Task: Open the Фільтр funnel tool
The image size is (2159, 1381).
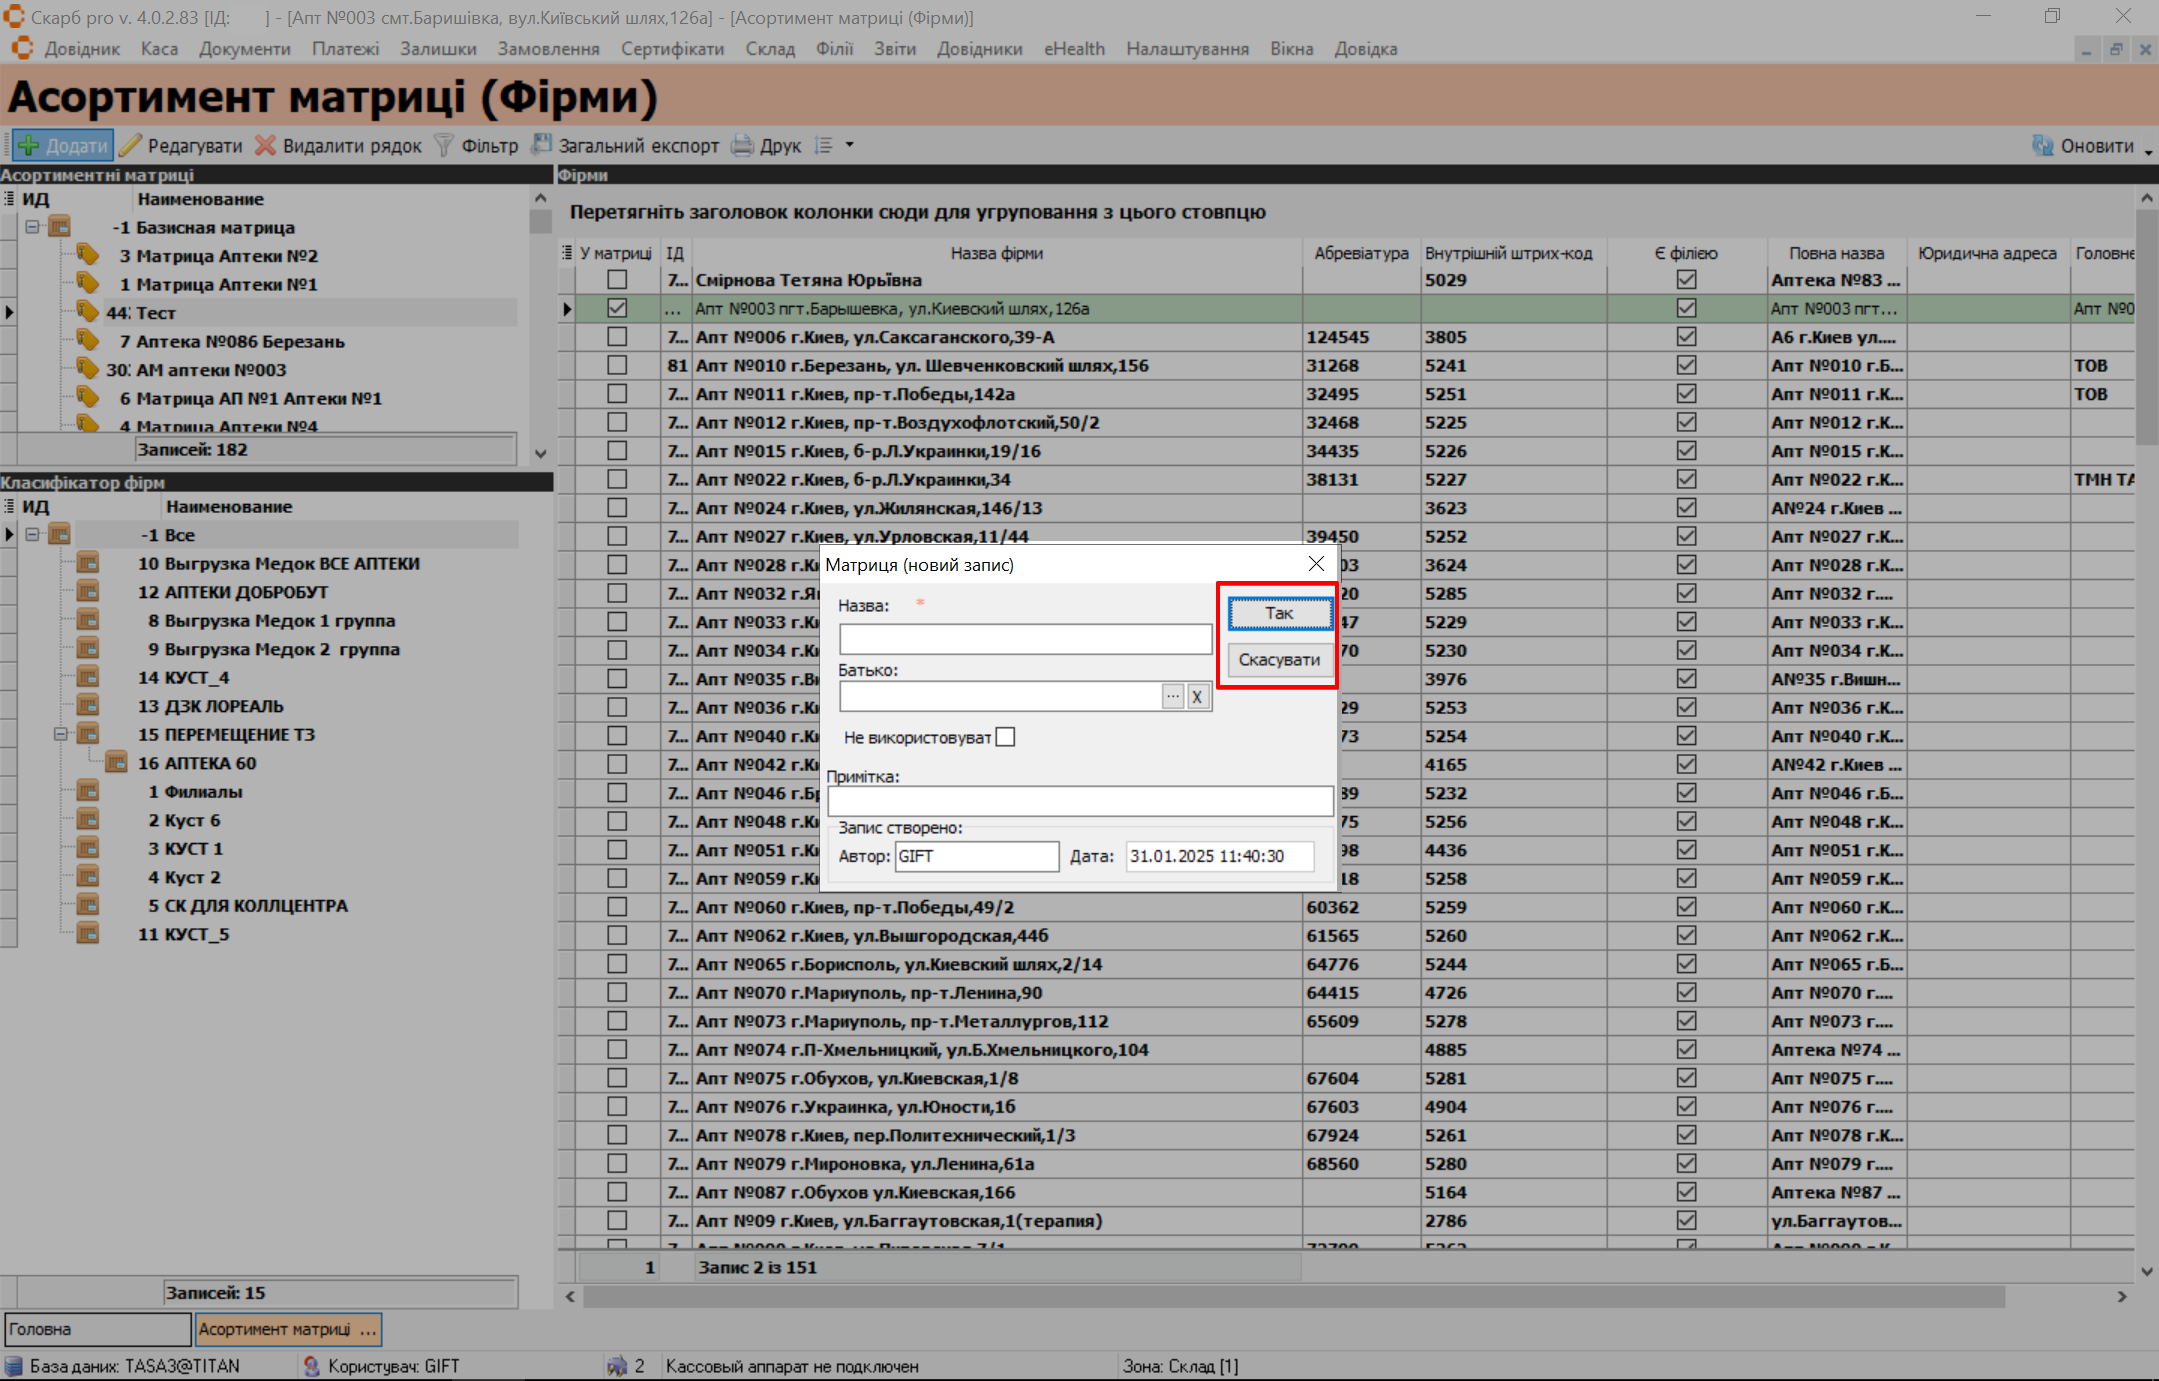Action: coord(444,146)
